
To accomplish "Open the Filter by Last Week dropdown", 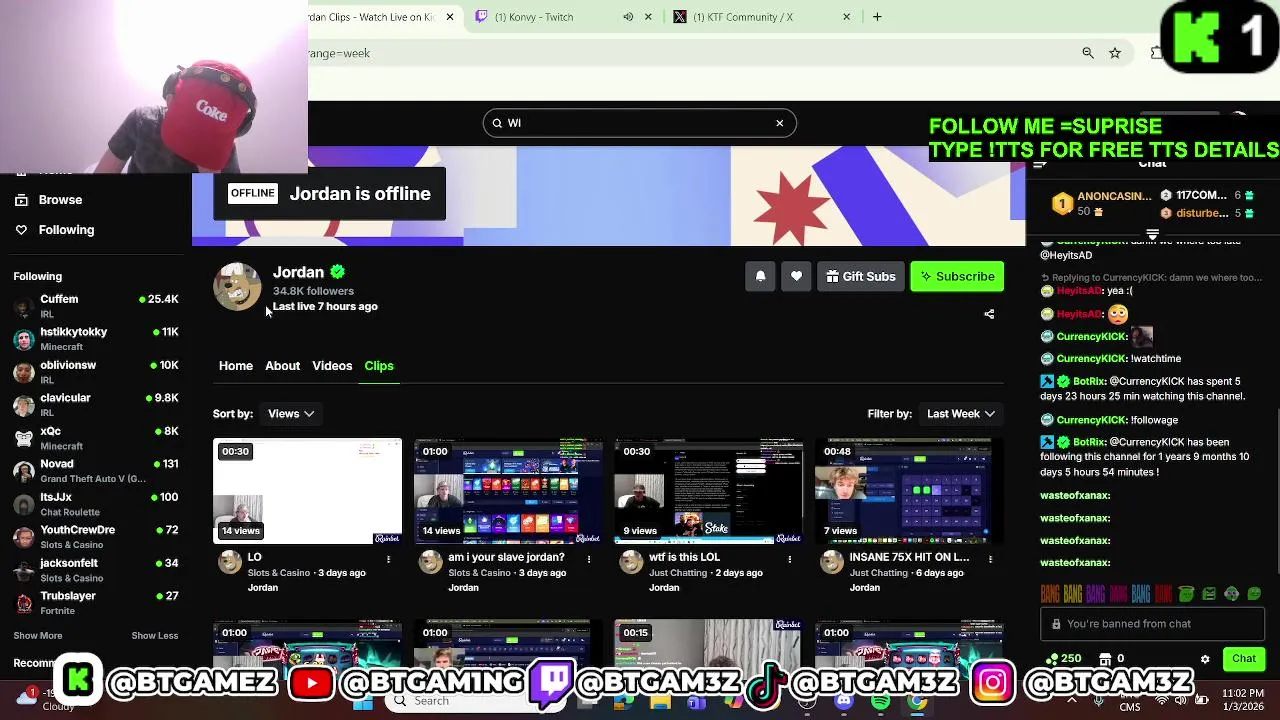I will (960, 414).
